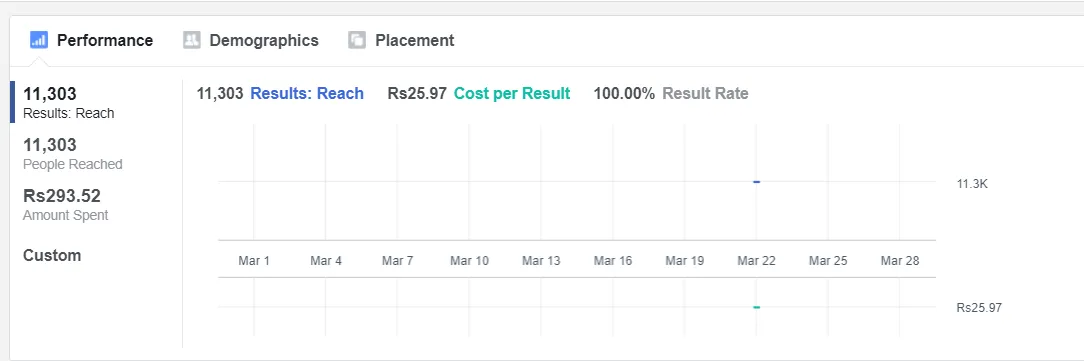Image resolution: width=1084 pixels, height=361 pixels.
Task: Click the Mar 22 date label
Action: click(756, 261)
